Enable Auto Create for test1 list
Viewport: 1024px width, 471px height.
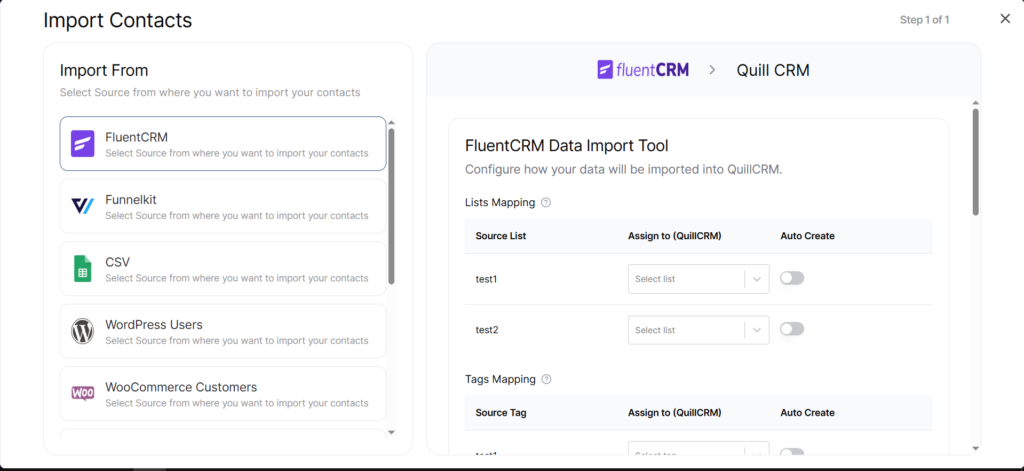(x=792, y=278)
